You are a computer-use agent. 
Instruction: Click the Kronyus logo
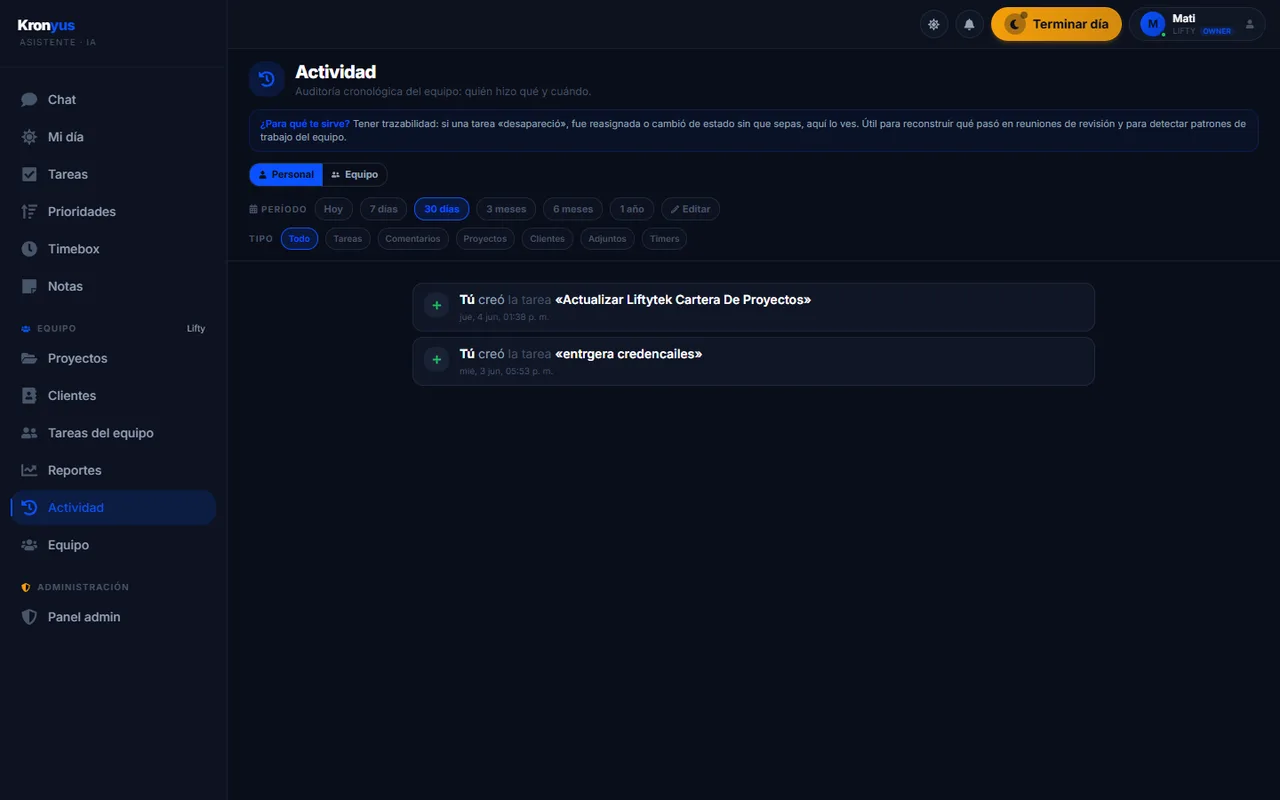46,25
